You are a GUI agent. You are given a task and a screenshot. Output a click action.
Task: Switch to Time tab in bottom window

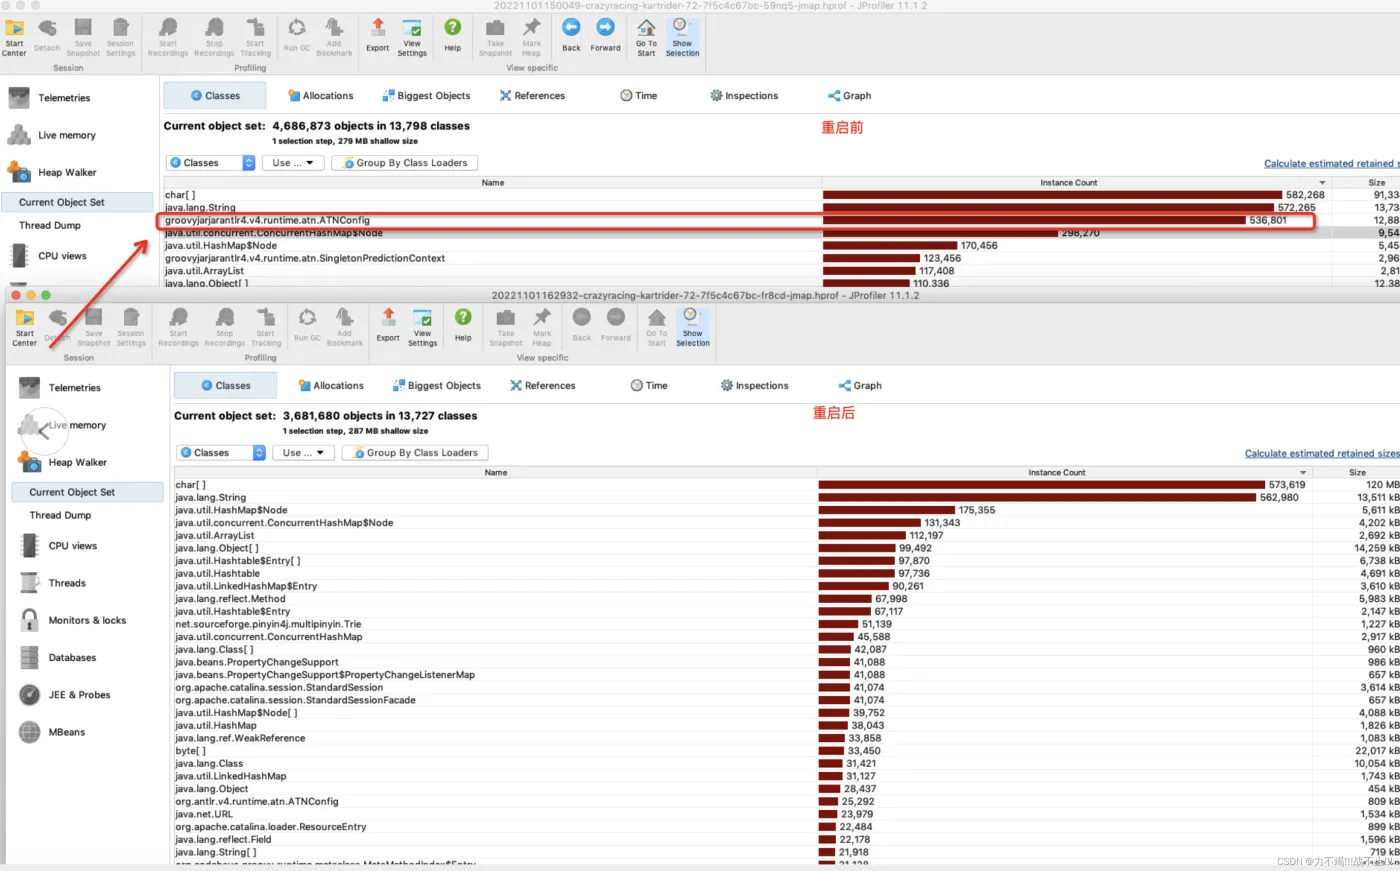(x=649, y=386)
